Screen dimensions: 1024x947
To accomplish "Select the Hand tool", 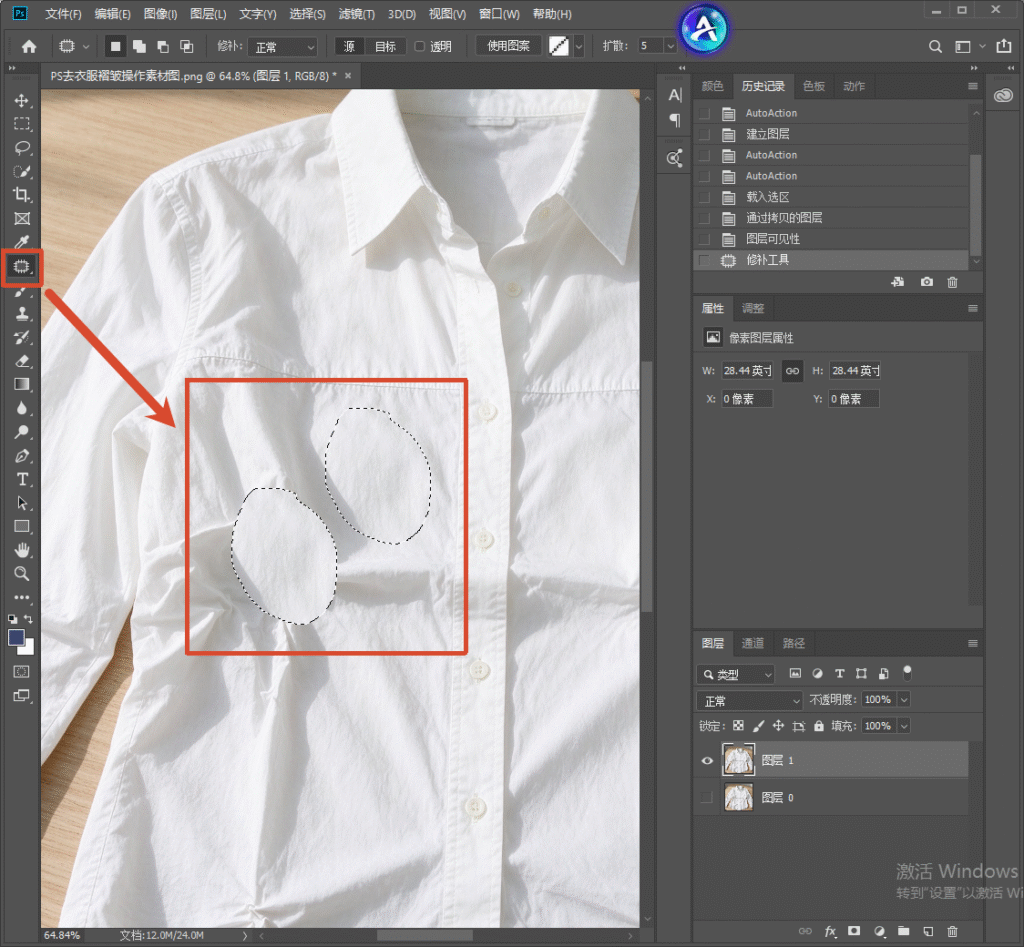I will [22, 550].
